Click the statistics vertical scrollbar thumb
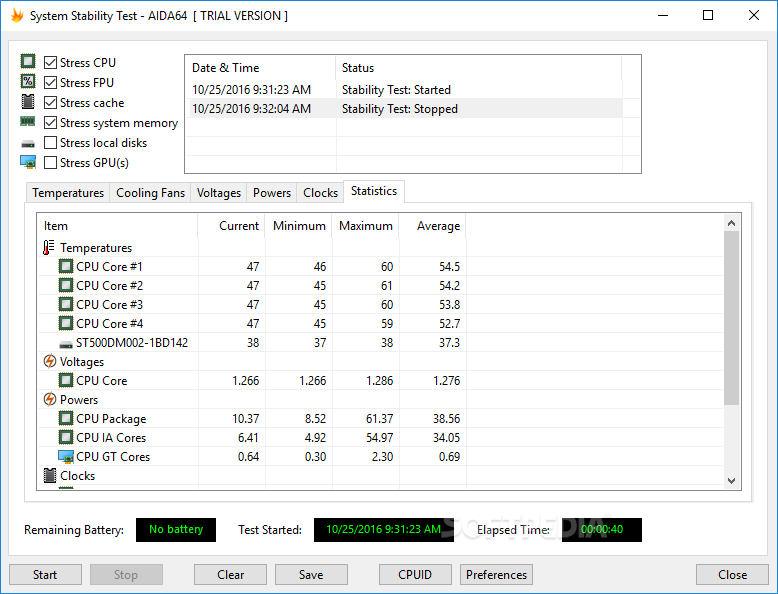The height and width of the screenshot is (594, 778). click(x=731, y=318)
